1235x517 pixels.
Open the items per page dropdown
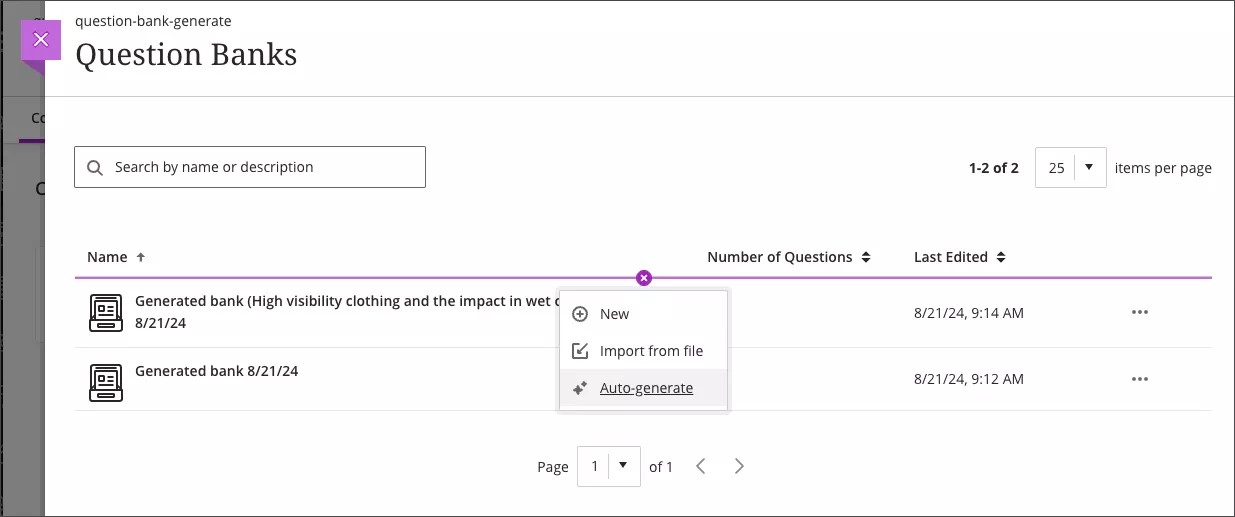coord(1070,168)
